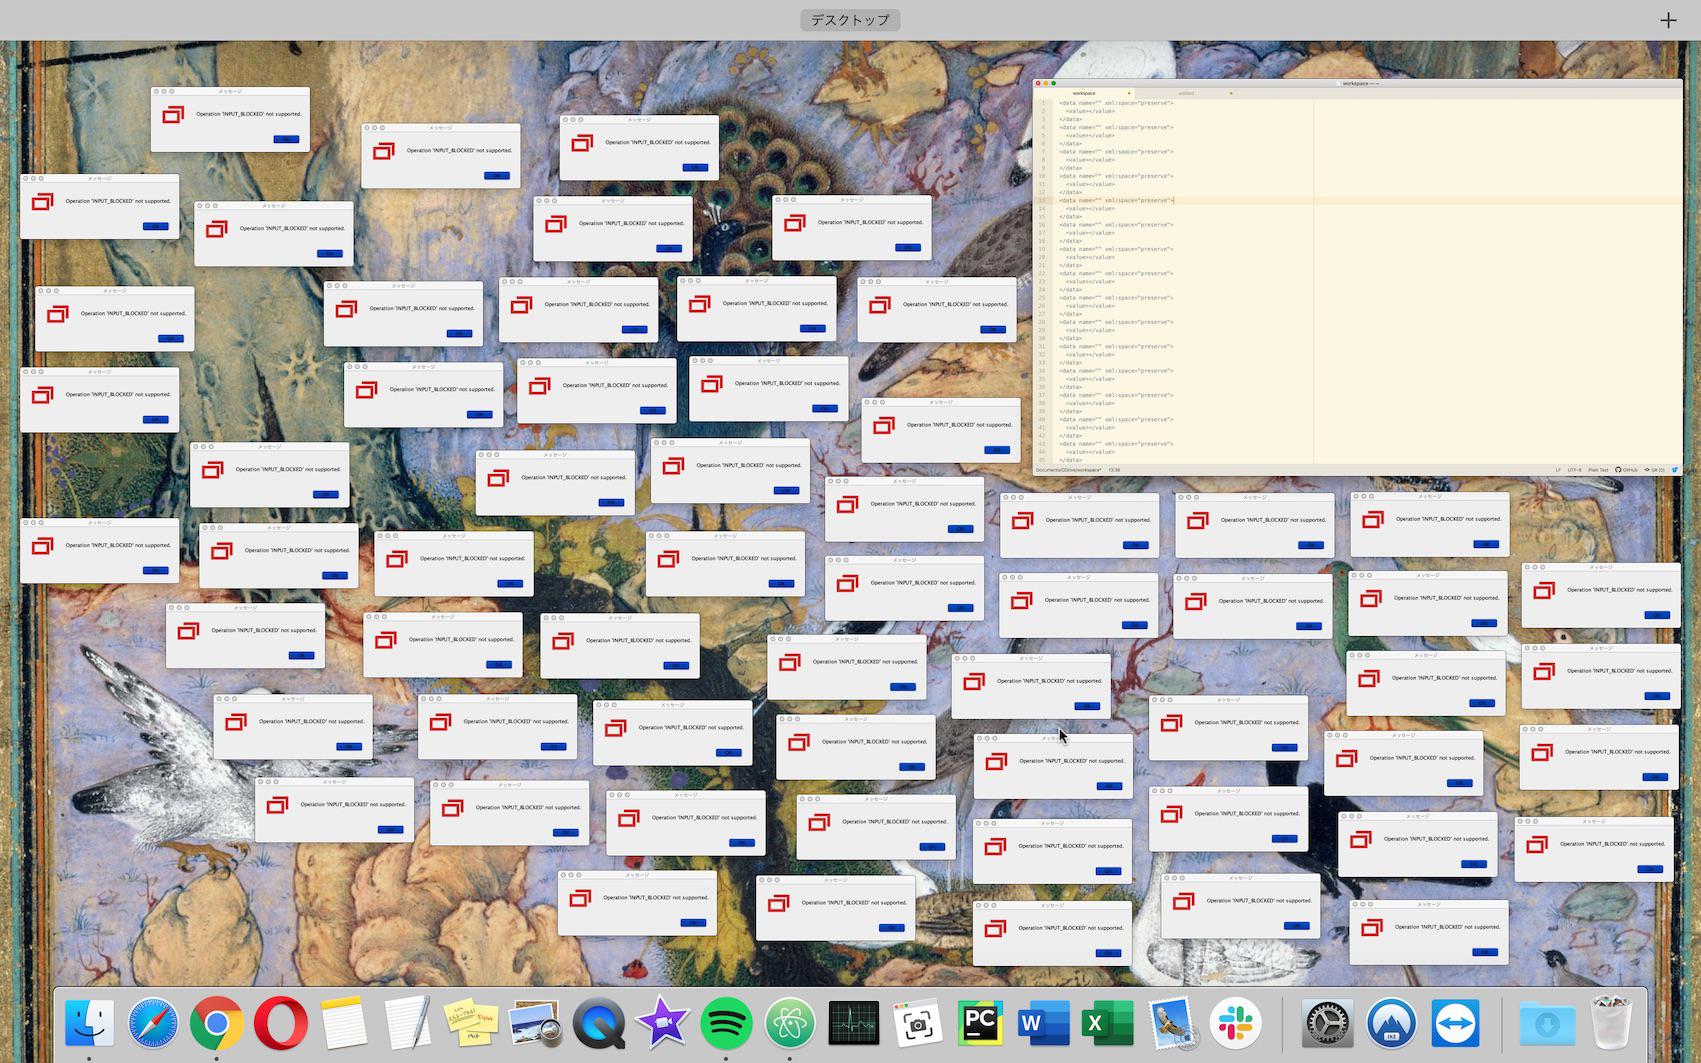Click line number 1 in Atom gutter
Screen dimensions: 1701x1063
pyautogui.click(x=1043, y=103)
